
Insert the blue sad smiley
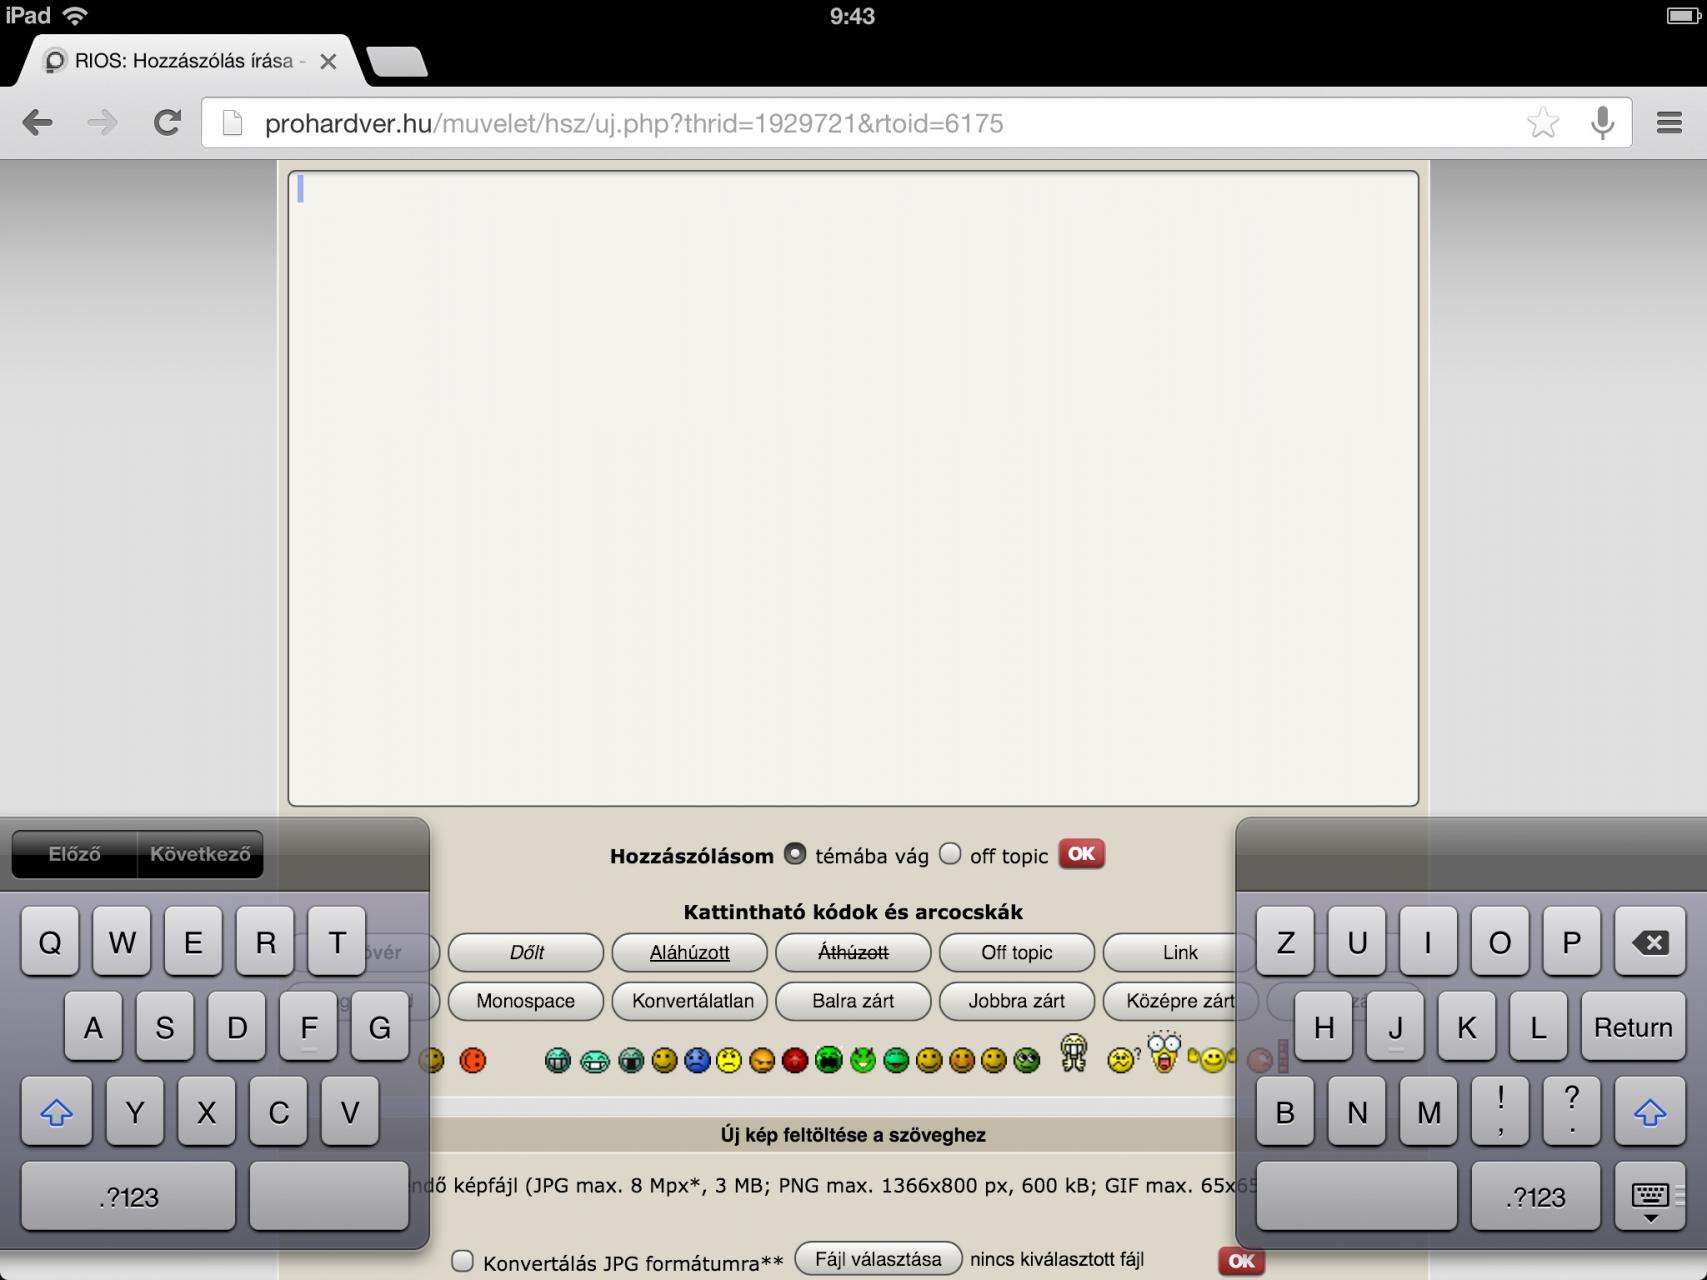(x=697, y=1060)
